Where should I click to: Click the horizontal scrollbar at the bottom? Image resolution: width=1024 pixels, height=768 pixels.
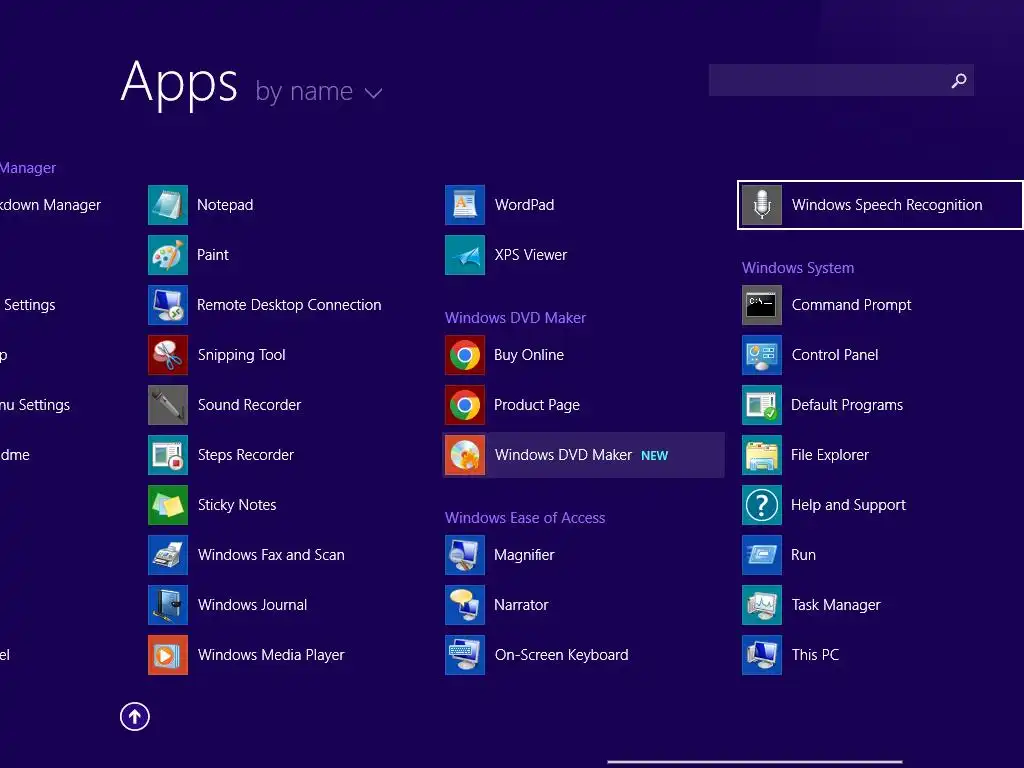coord(755,761)
